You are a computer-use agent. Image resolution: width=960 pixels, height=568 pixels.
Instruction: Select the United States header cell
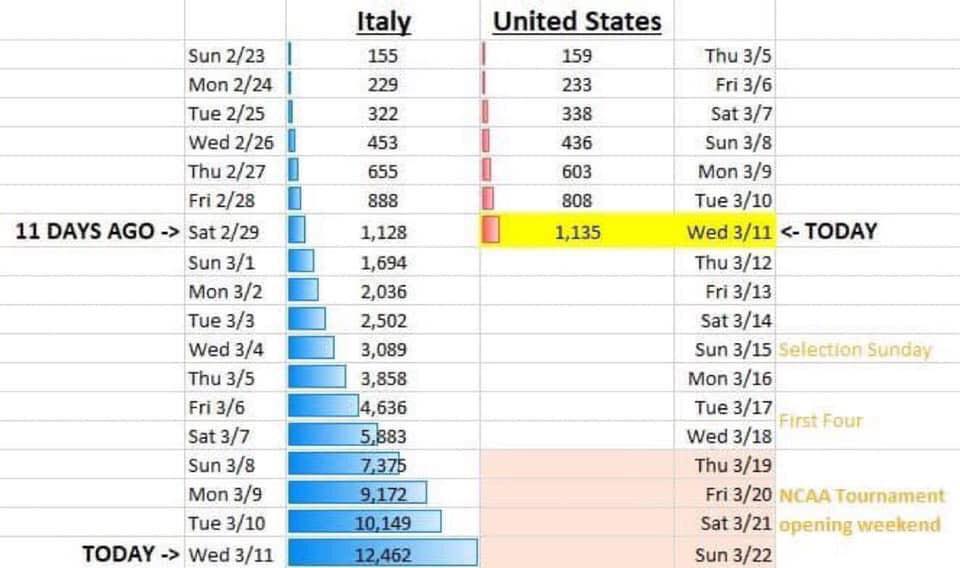pyautogui.click(x=577, y=20)
